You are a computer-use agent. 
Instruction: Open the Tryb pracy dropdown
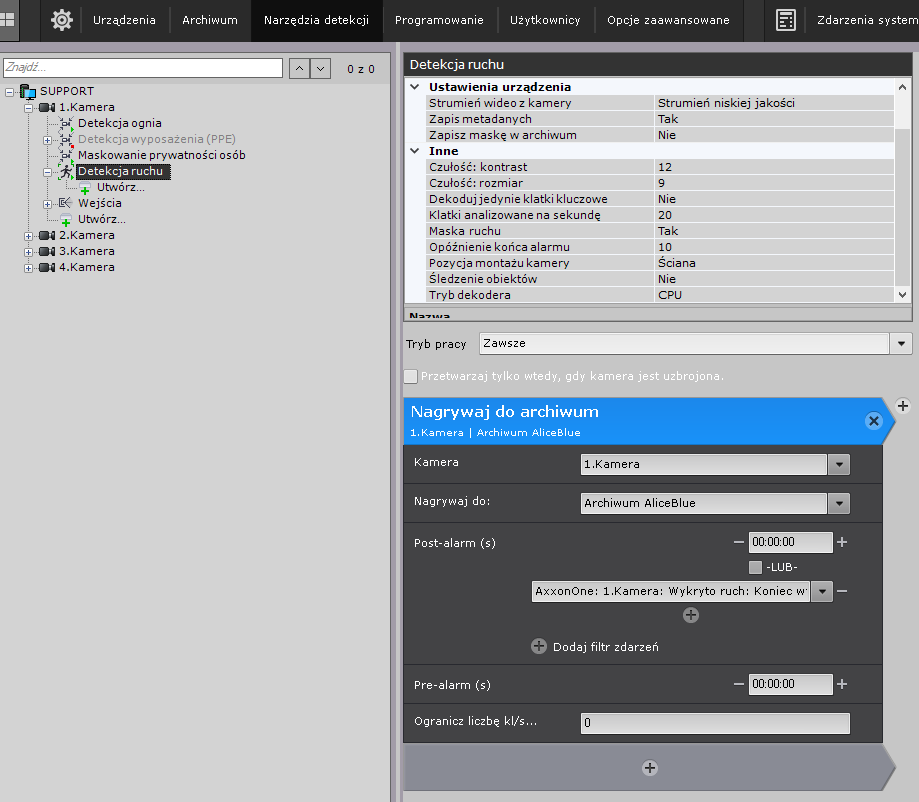pos(902,343)
